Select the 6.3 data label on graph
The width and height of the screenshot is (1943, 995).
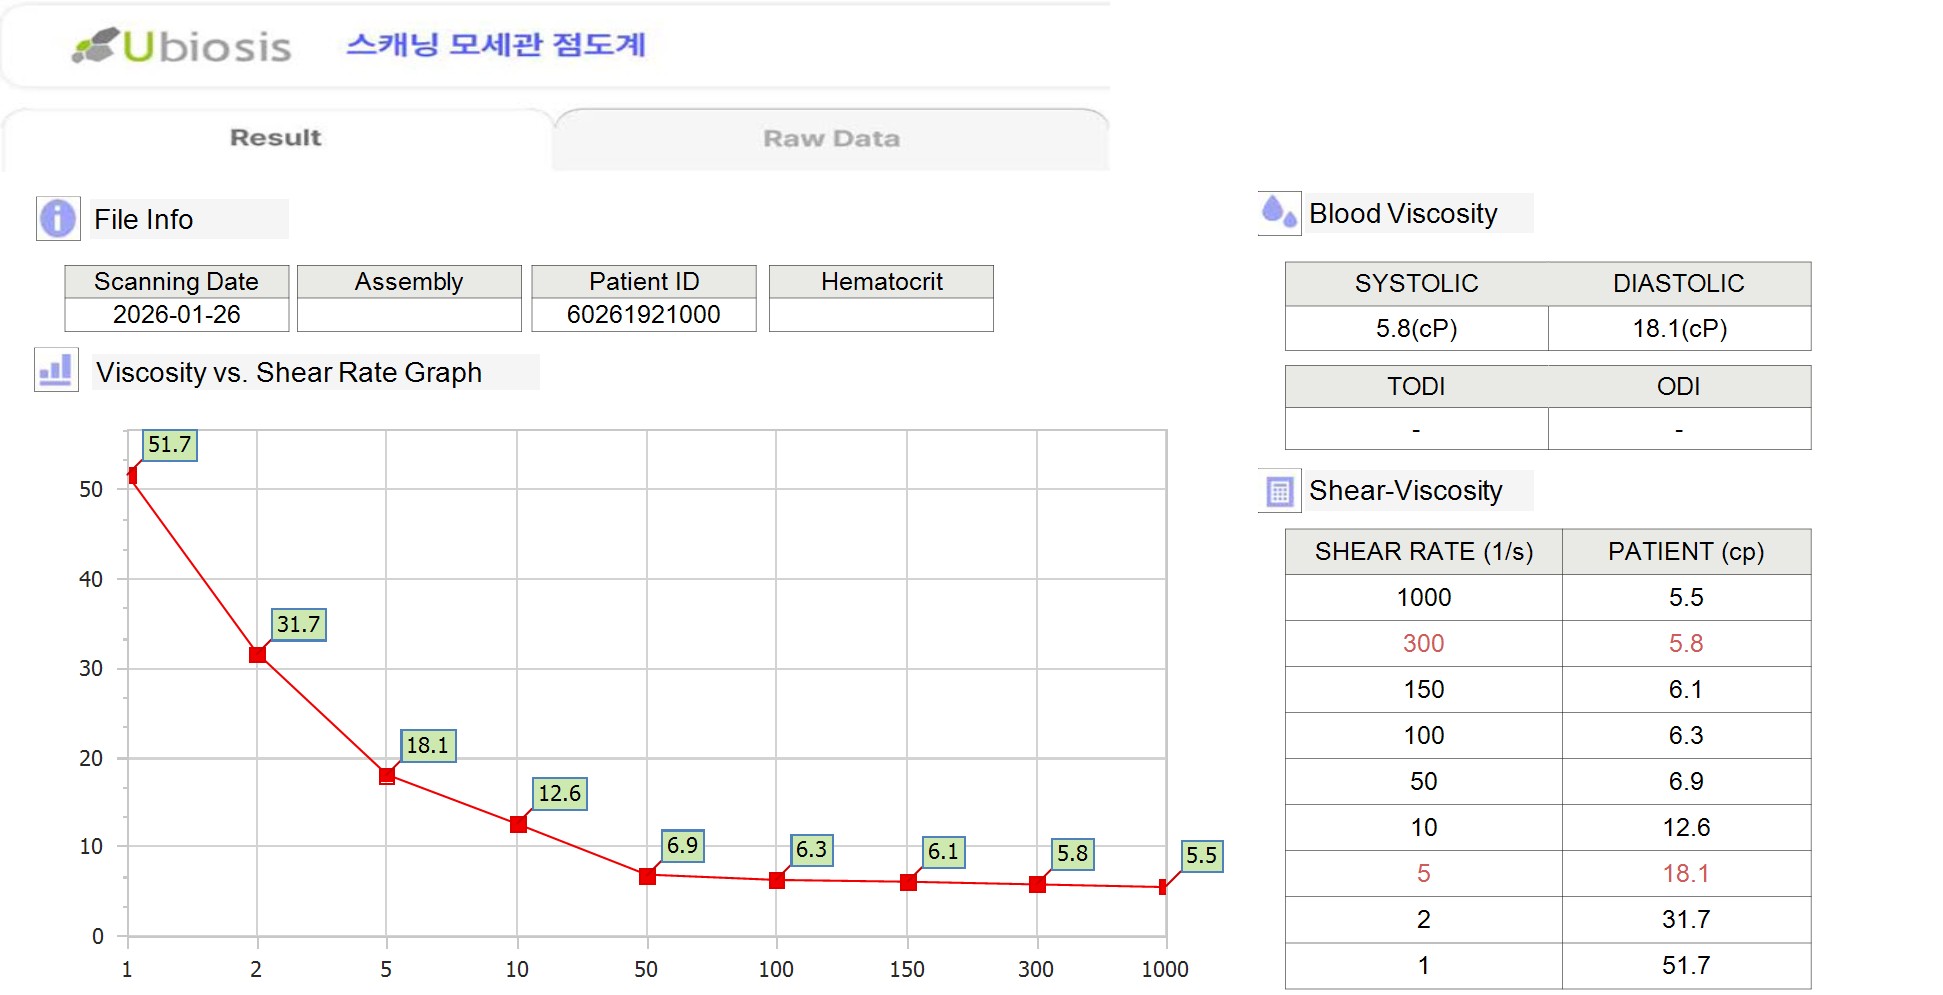(x=812, y=850)
